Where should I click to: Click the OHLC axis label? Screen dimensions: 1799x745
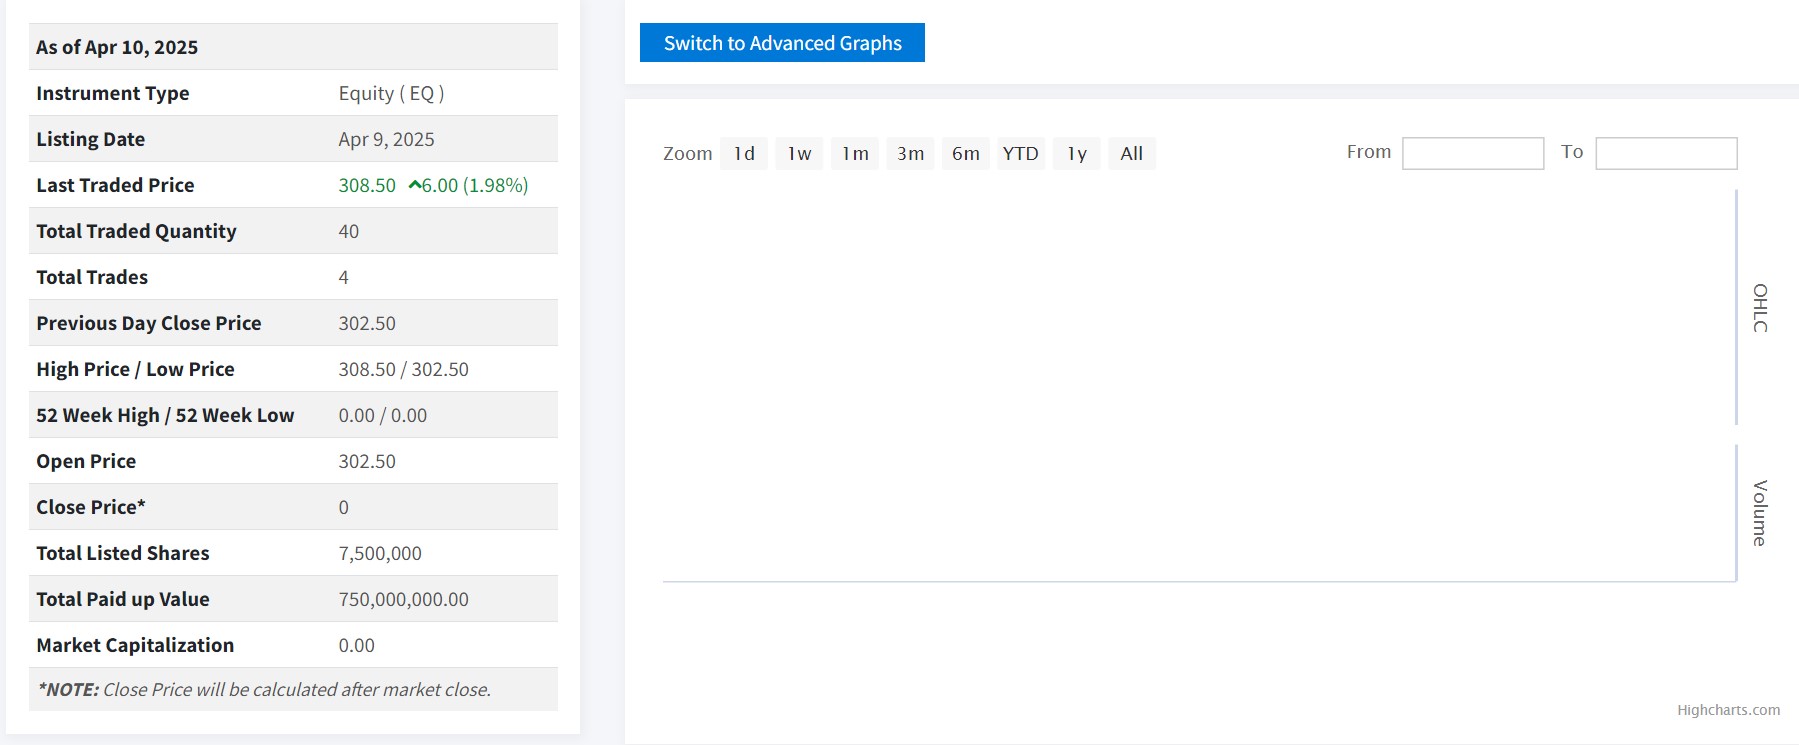pyautogui.click(x=1760, y=308)
